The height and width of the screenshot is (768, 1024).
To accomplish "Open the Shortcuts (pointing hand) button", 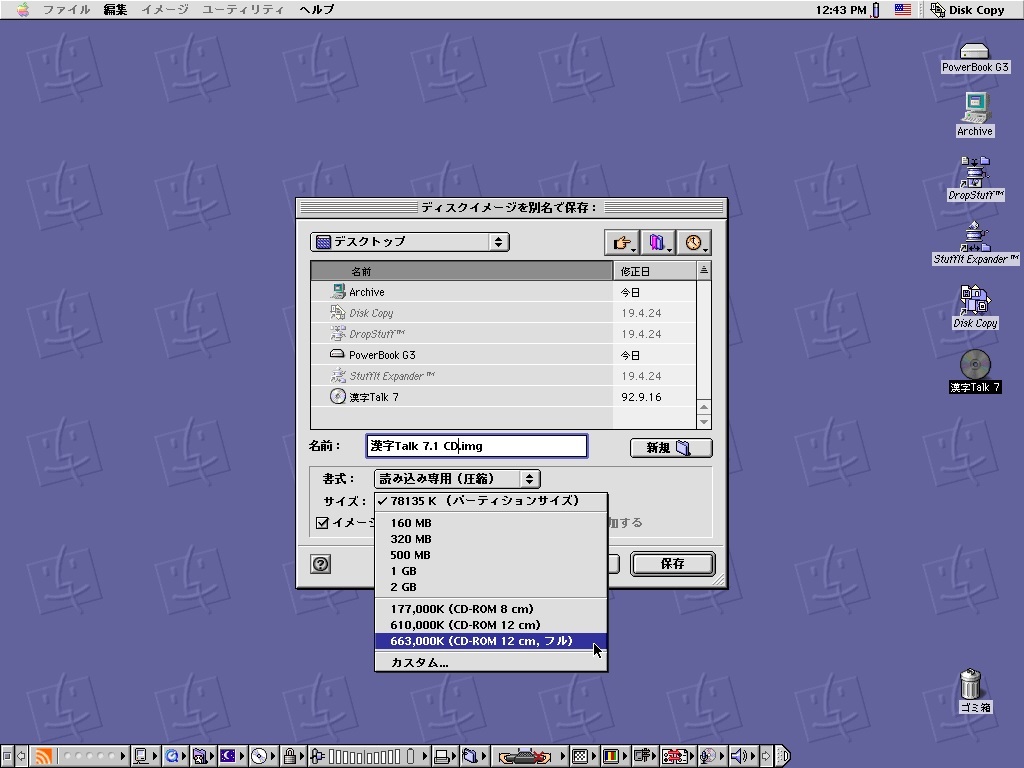I will [622, 243].
